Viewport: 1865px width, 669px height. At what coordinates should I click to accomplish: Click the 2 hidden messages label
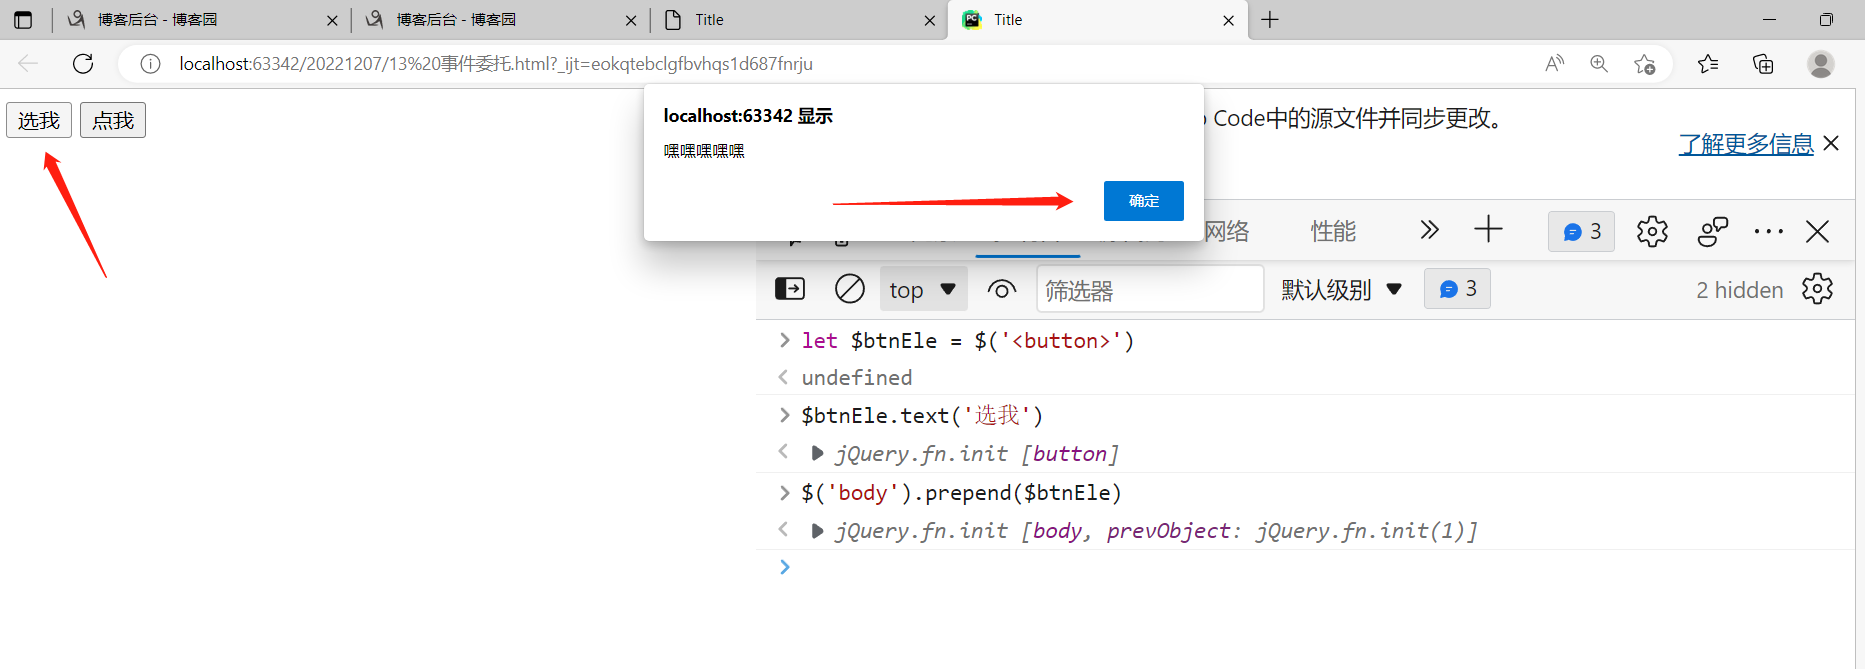click(x=1739, y=290)
